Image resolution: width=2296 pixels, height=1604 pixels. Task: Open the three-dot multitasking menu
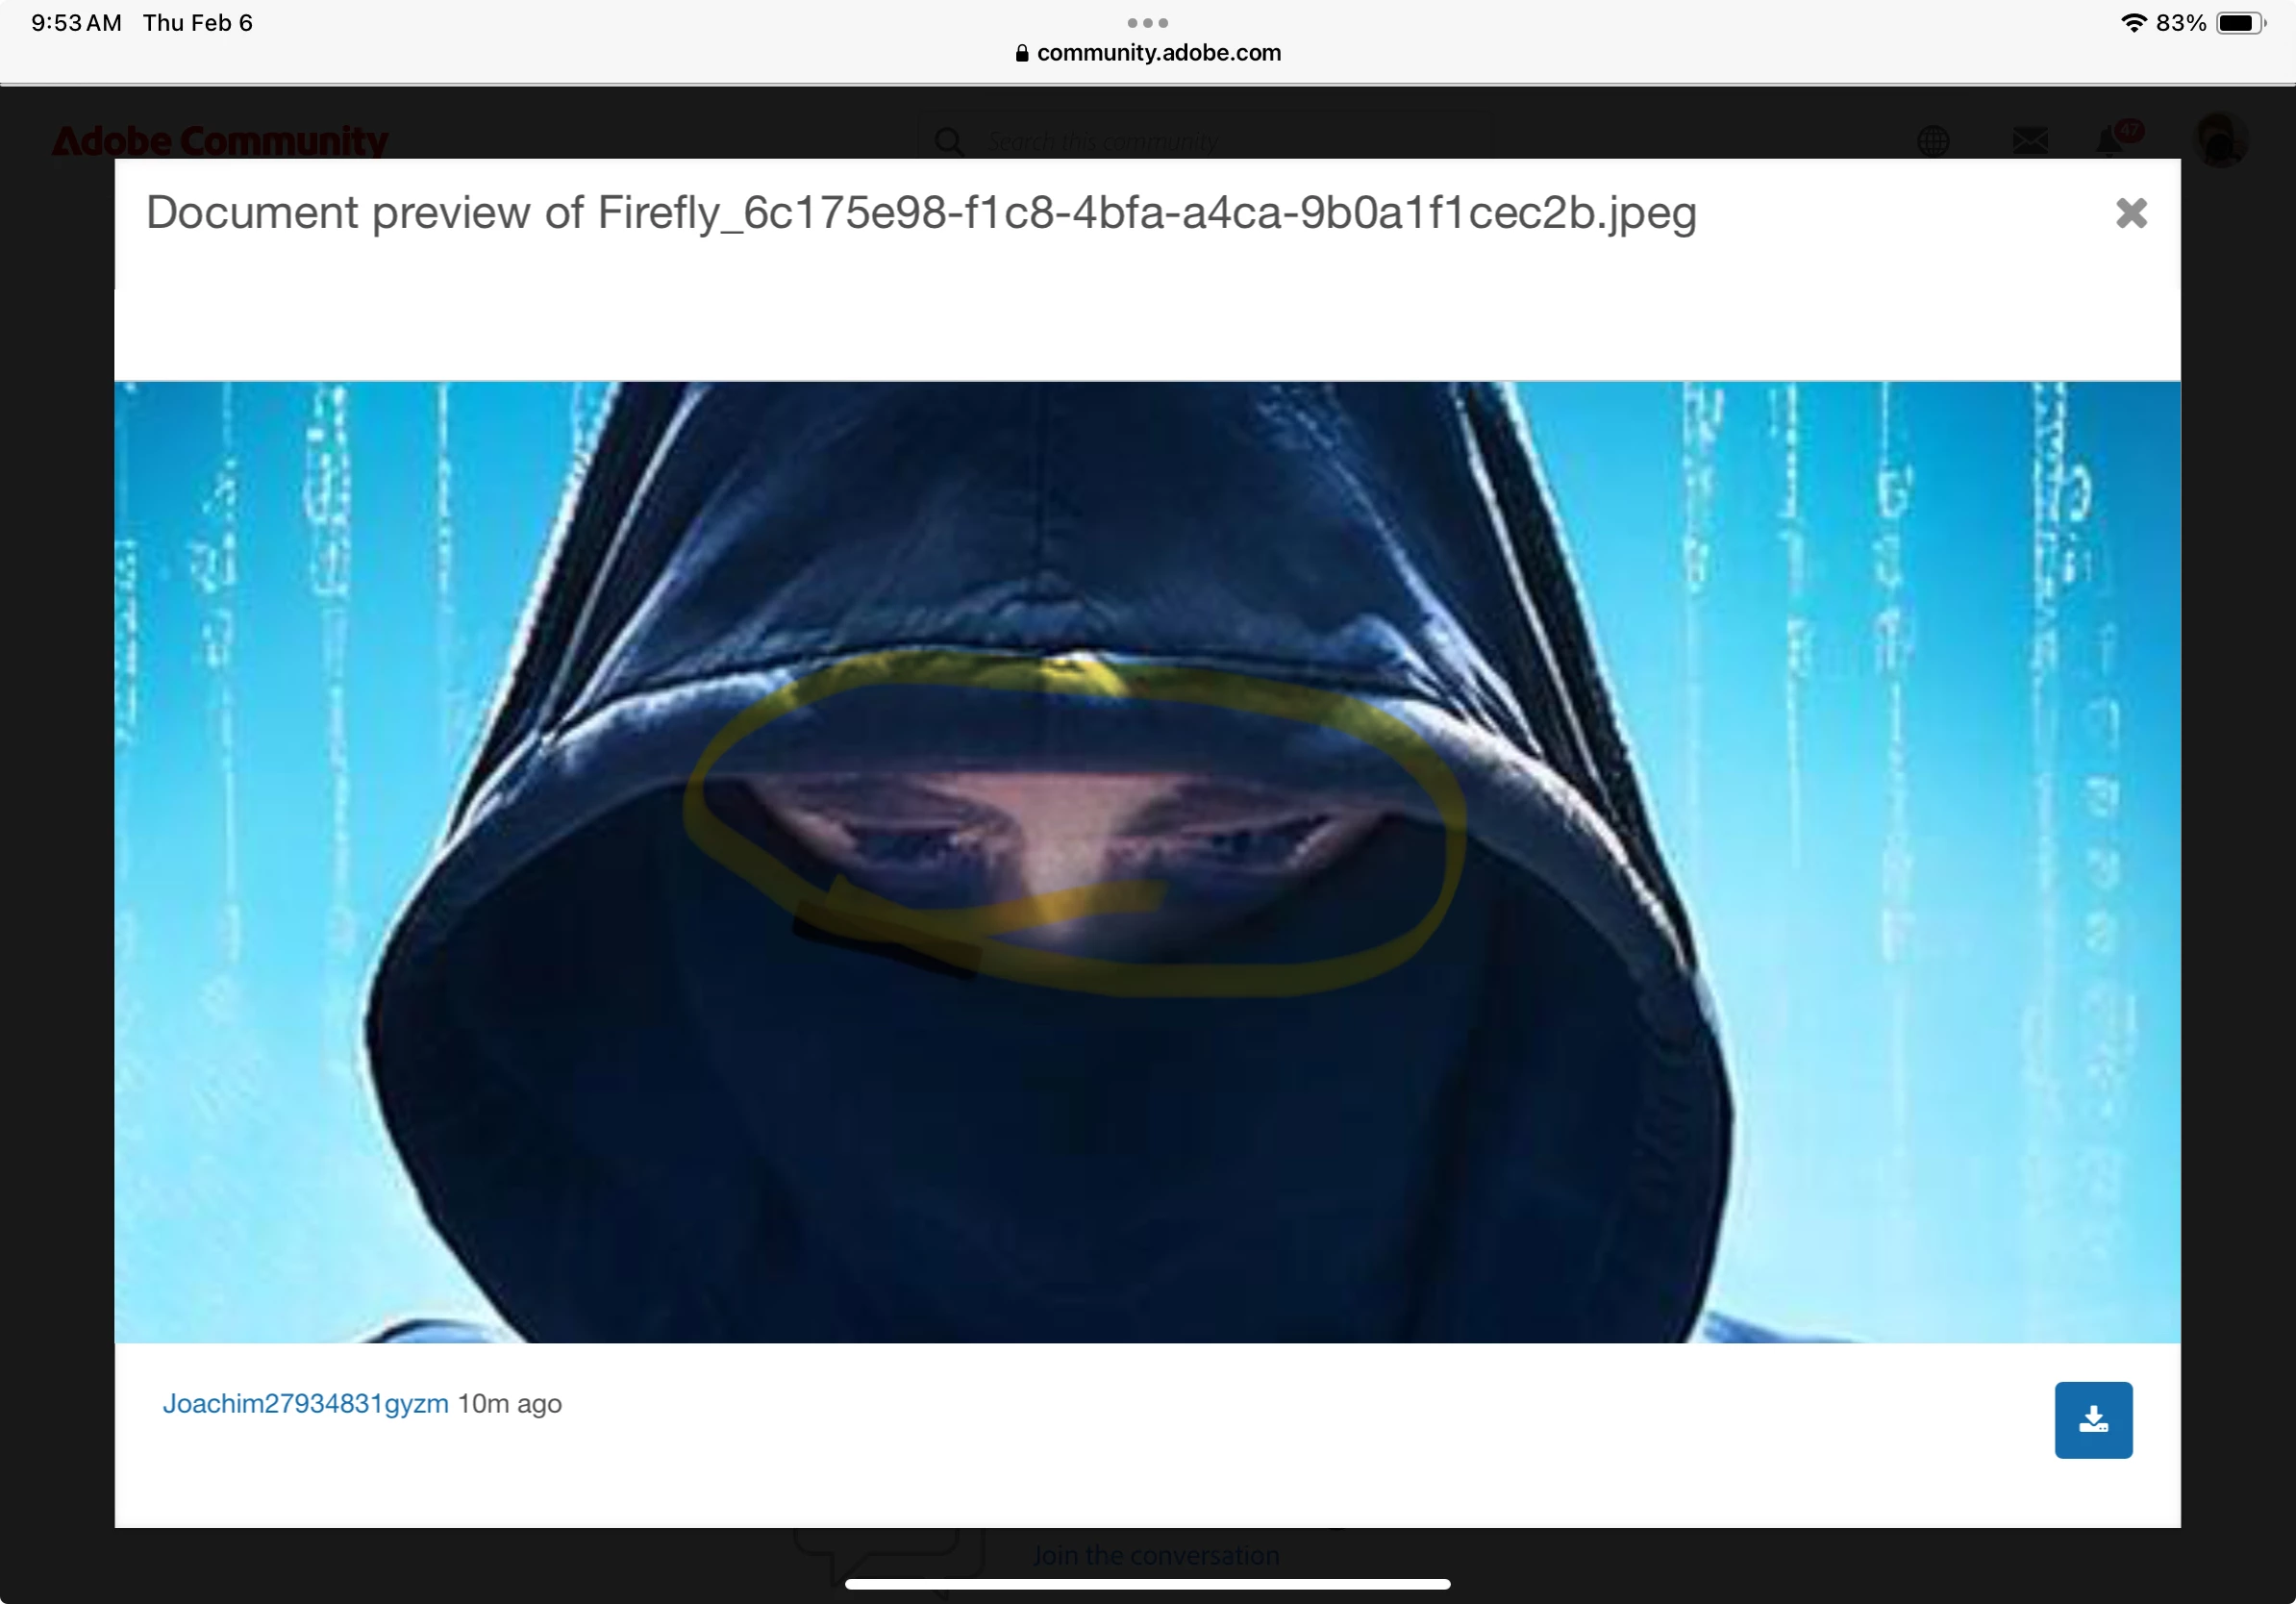(1147, 22)
